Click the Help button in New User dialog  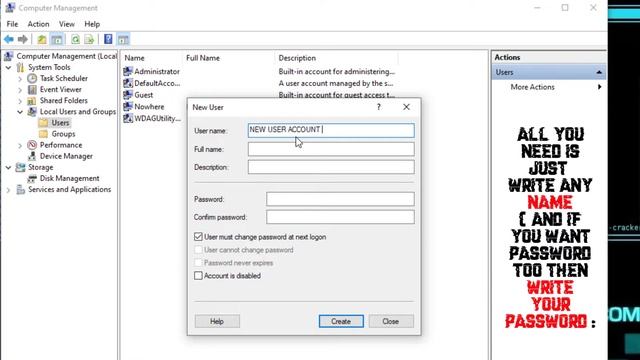(217, 321)
